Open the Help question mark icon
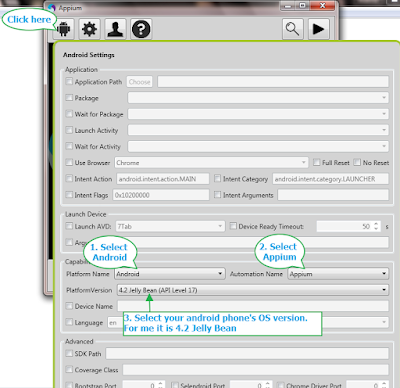The width and height of the screenshot is (400, 388). pos(141,29)
